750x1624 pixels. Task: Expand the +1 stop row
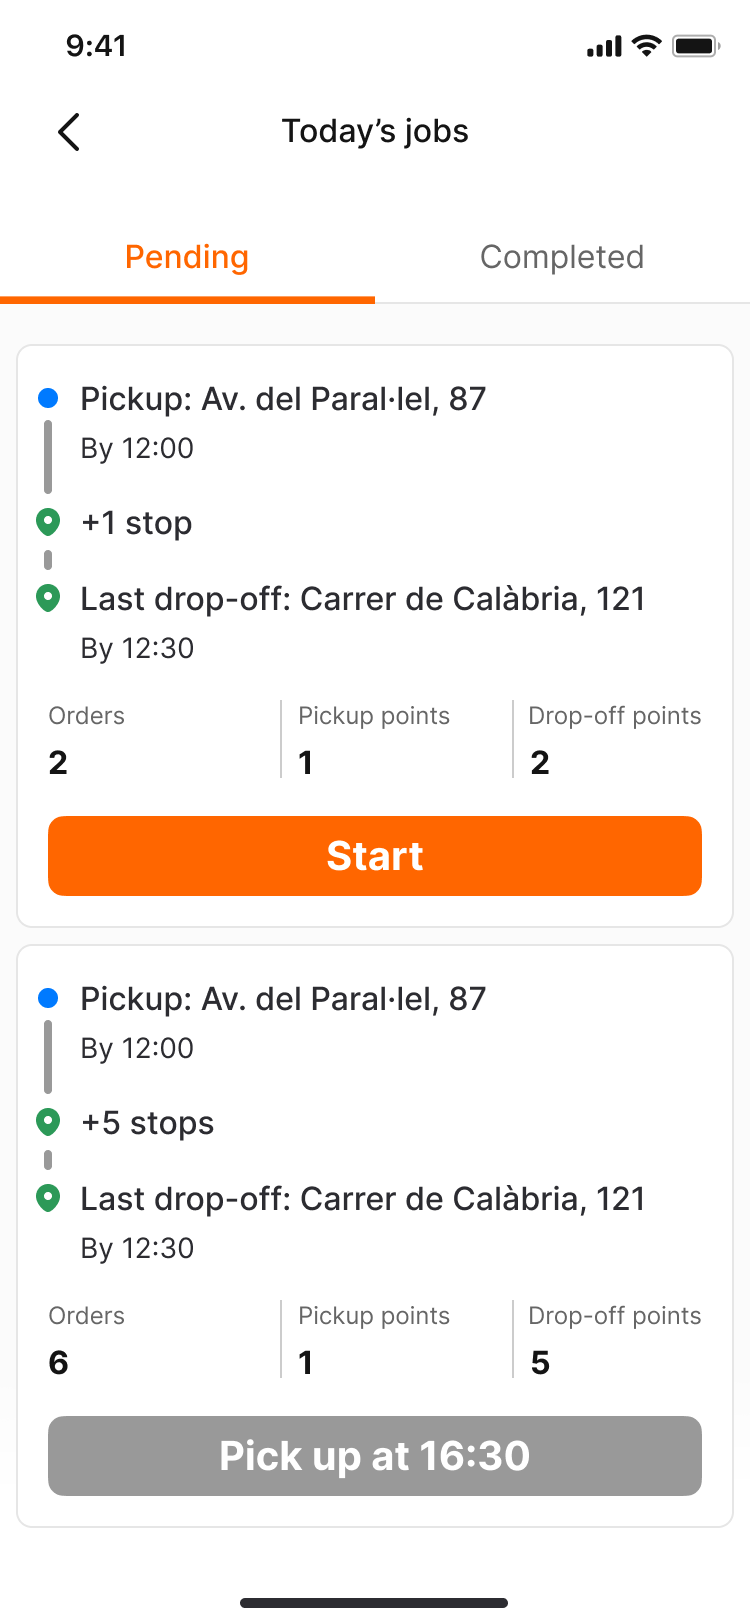click(x=137, y=523)
